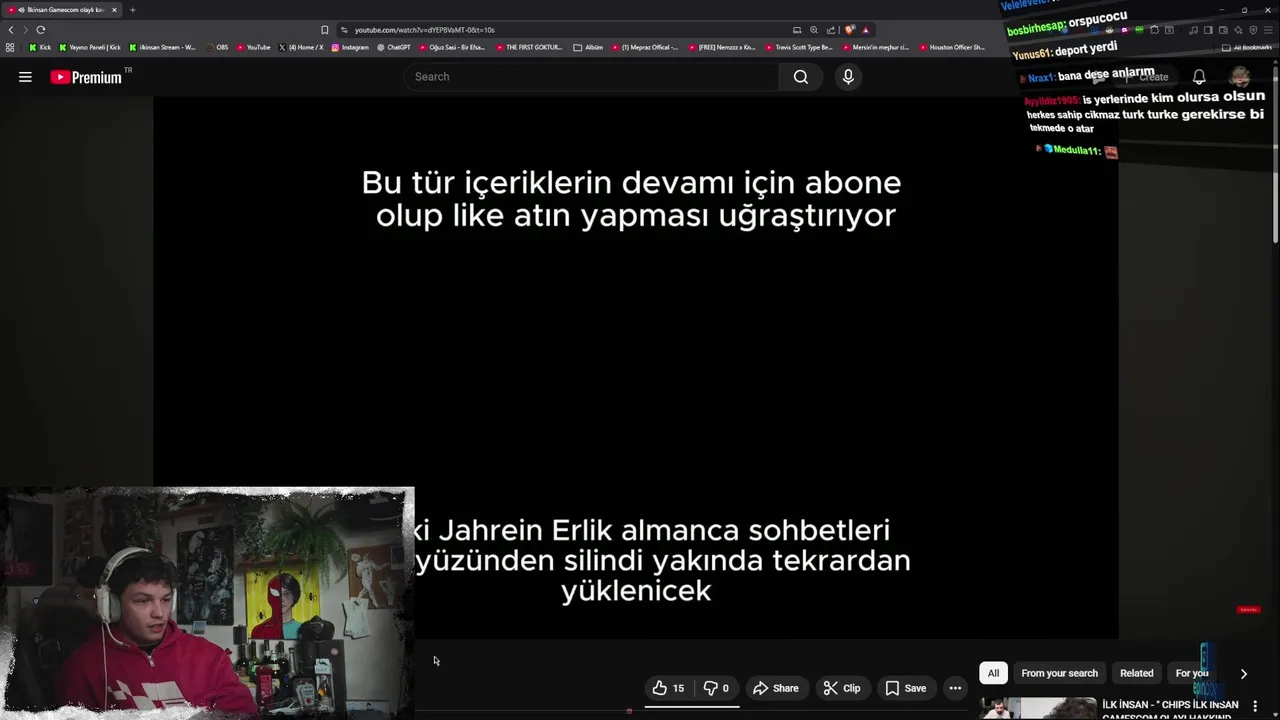Screen dimensions: 1280x720
Task: Open İLK İNSAN - CHIPS video title
Action: coord(1170,709)
